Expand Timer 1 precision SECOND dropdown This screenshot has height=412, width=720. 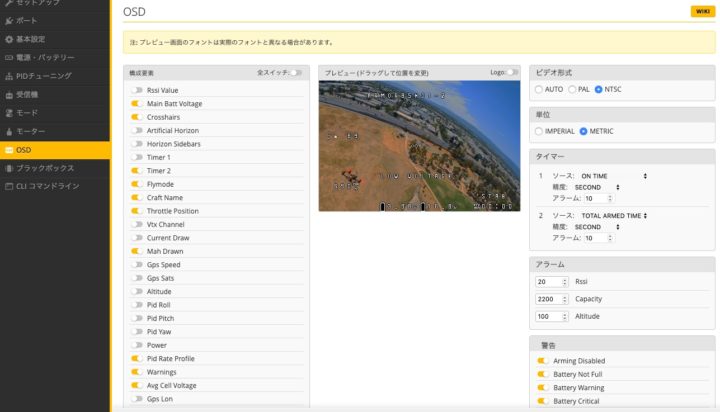click(597, 187)
